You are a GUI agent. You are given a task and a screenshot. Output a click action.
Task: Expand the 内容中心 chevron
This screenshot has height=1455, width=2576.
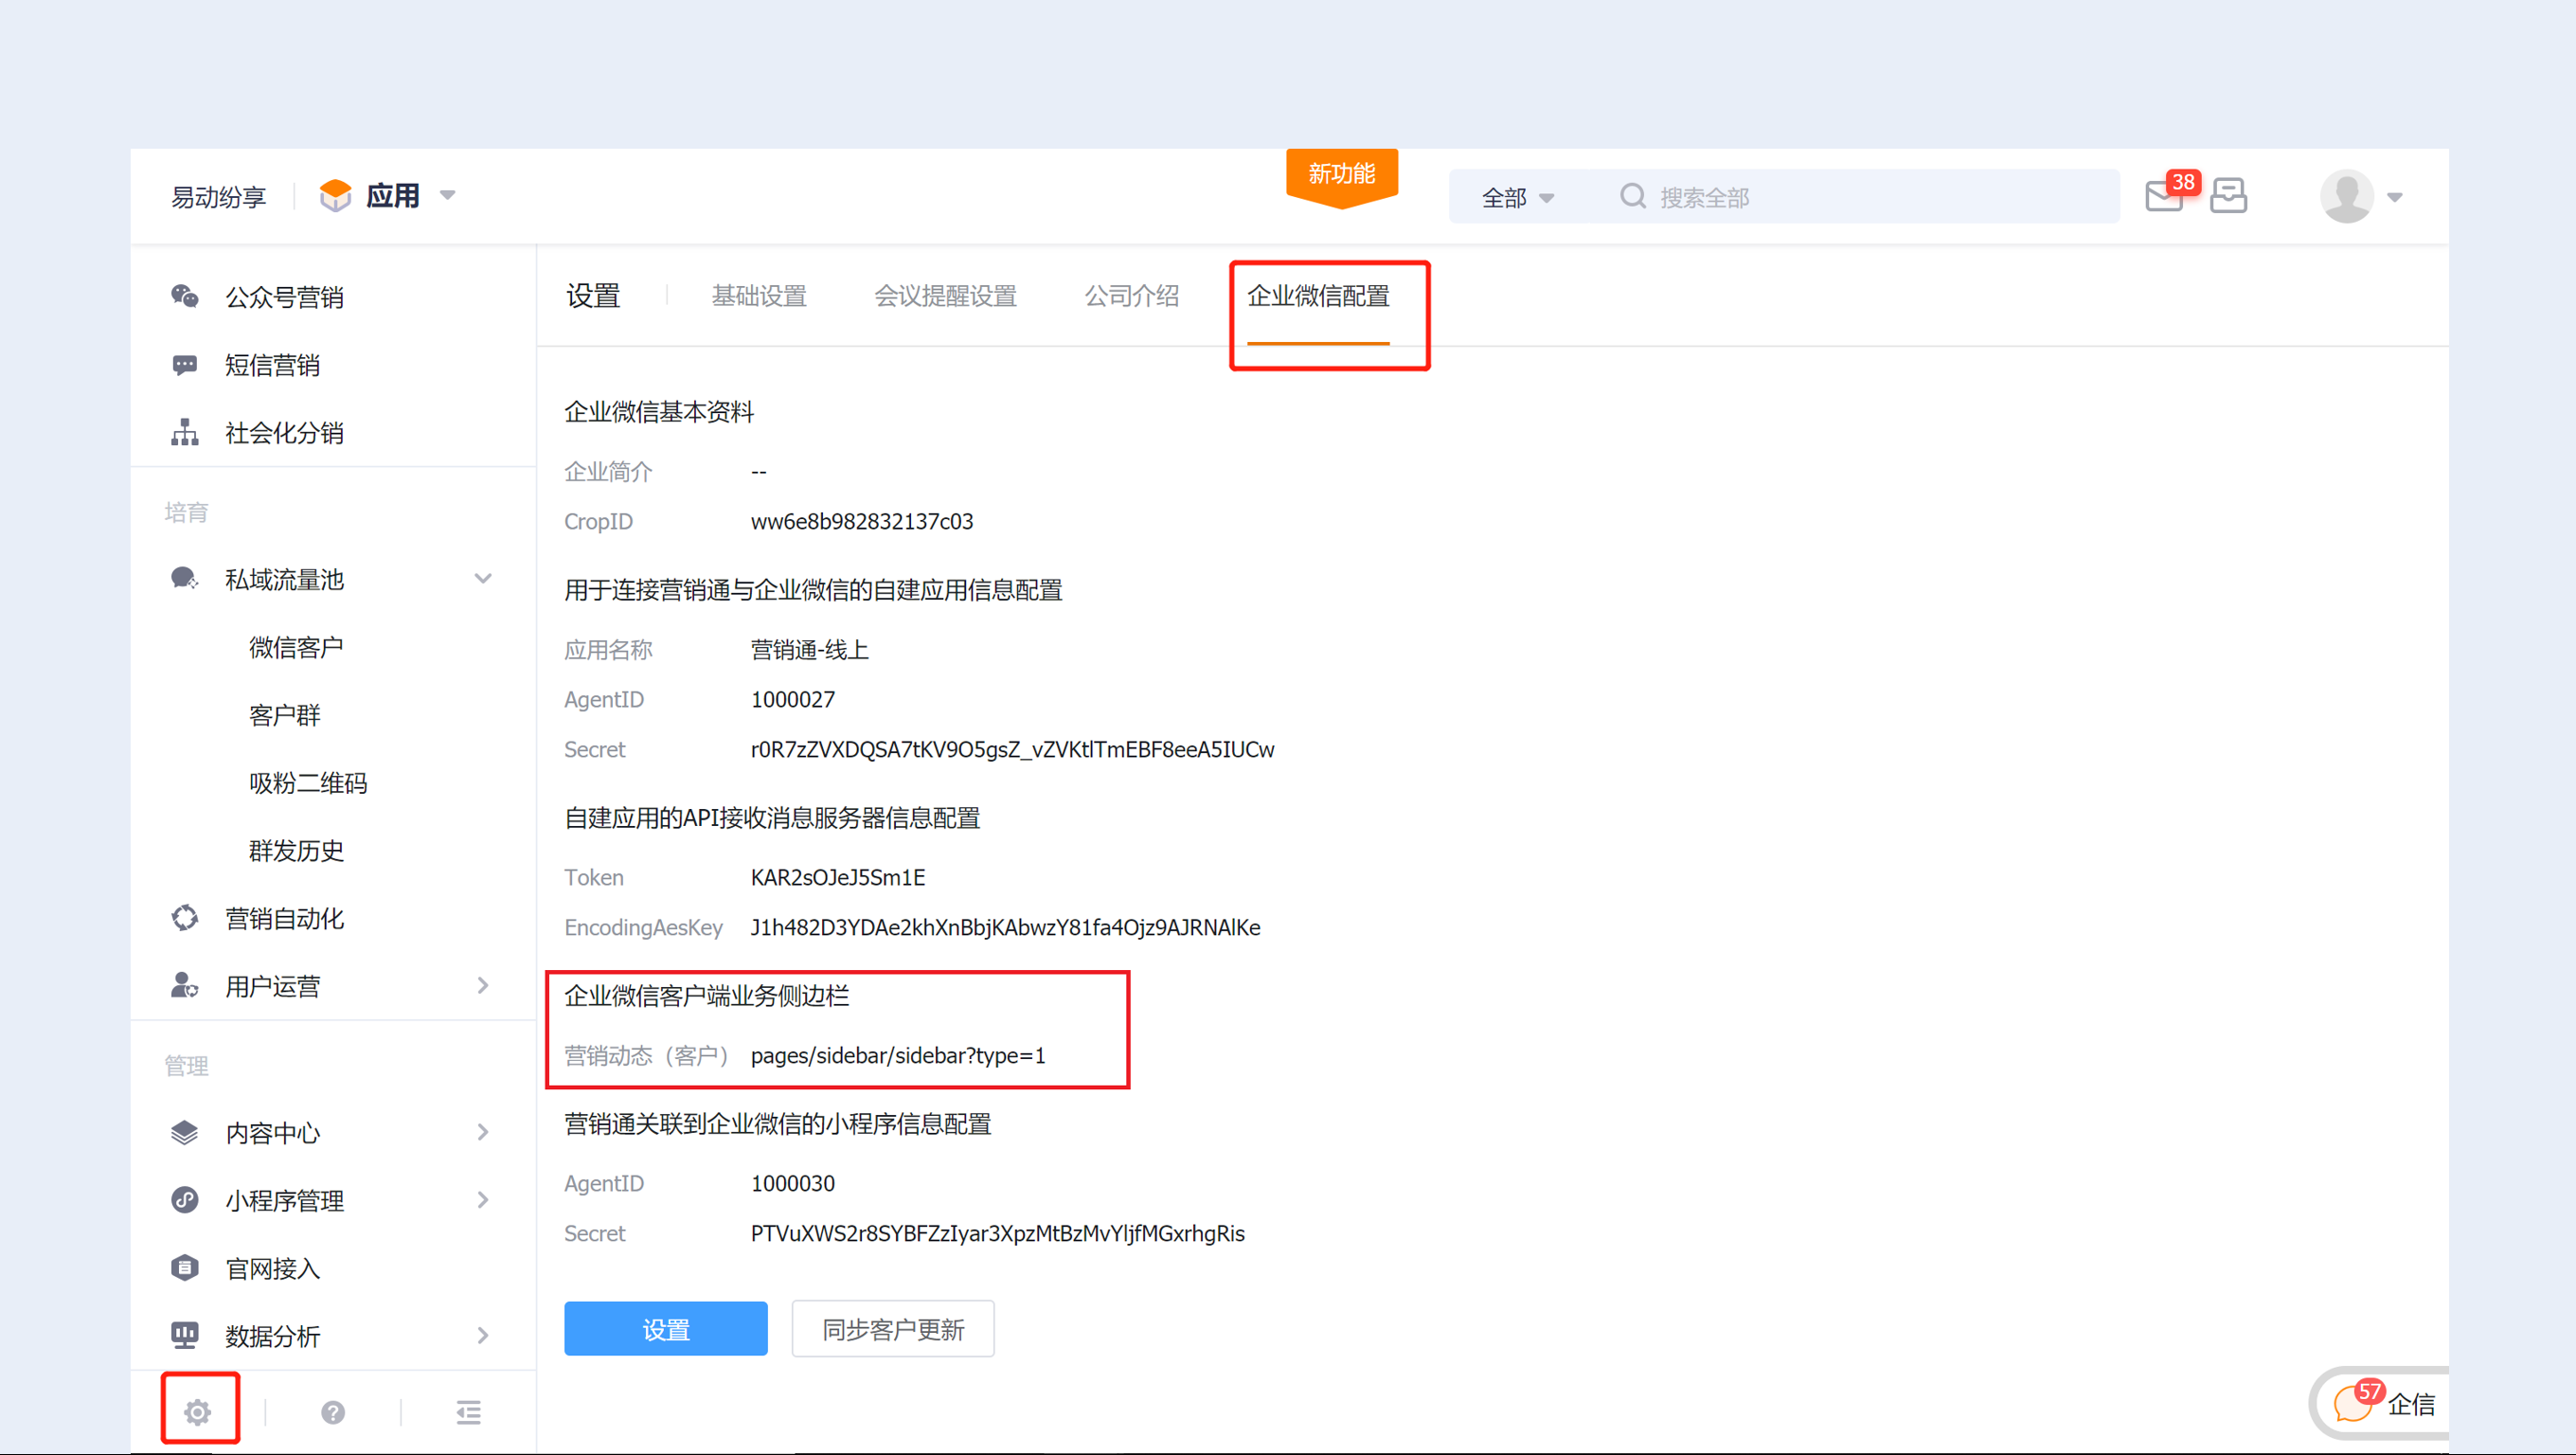[x=483, y=1132]
